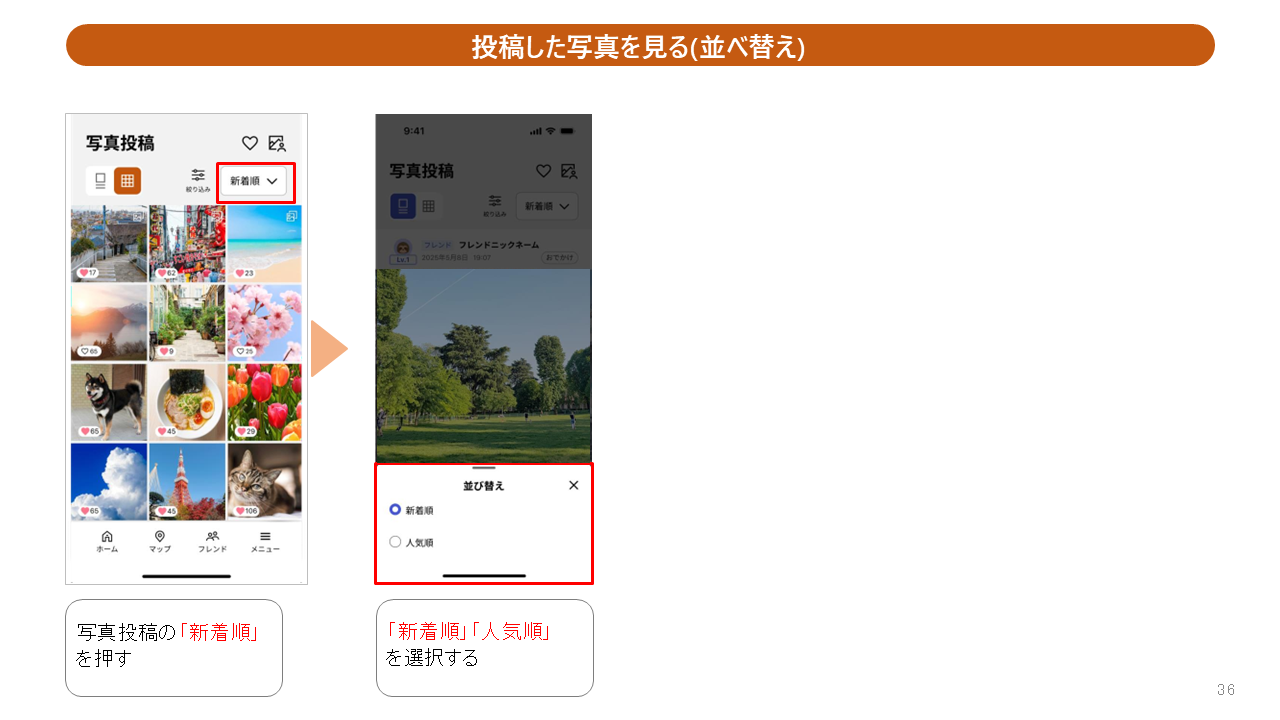Select the orange grid view icon

point(127,181)
